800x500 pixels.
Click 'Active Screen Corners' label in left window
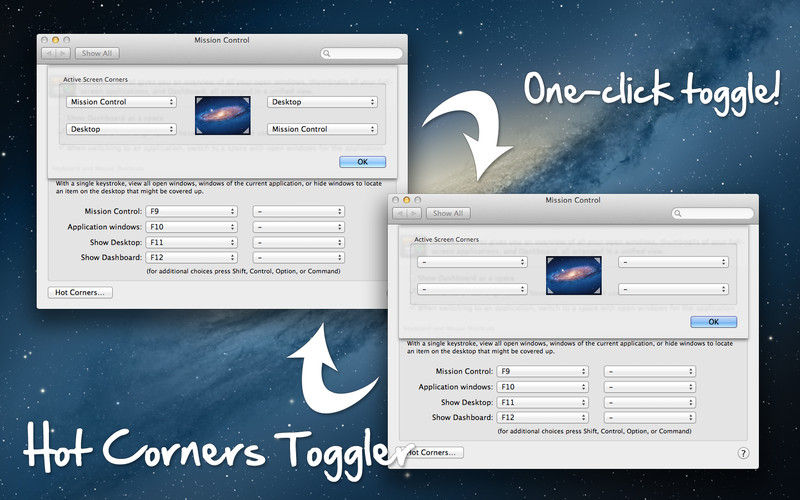(x=95, y=80)
